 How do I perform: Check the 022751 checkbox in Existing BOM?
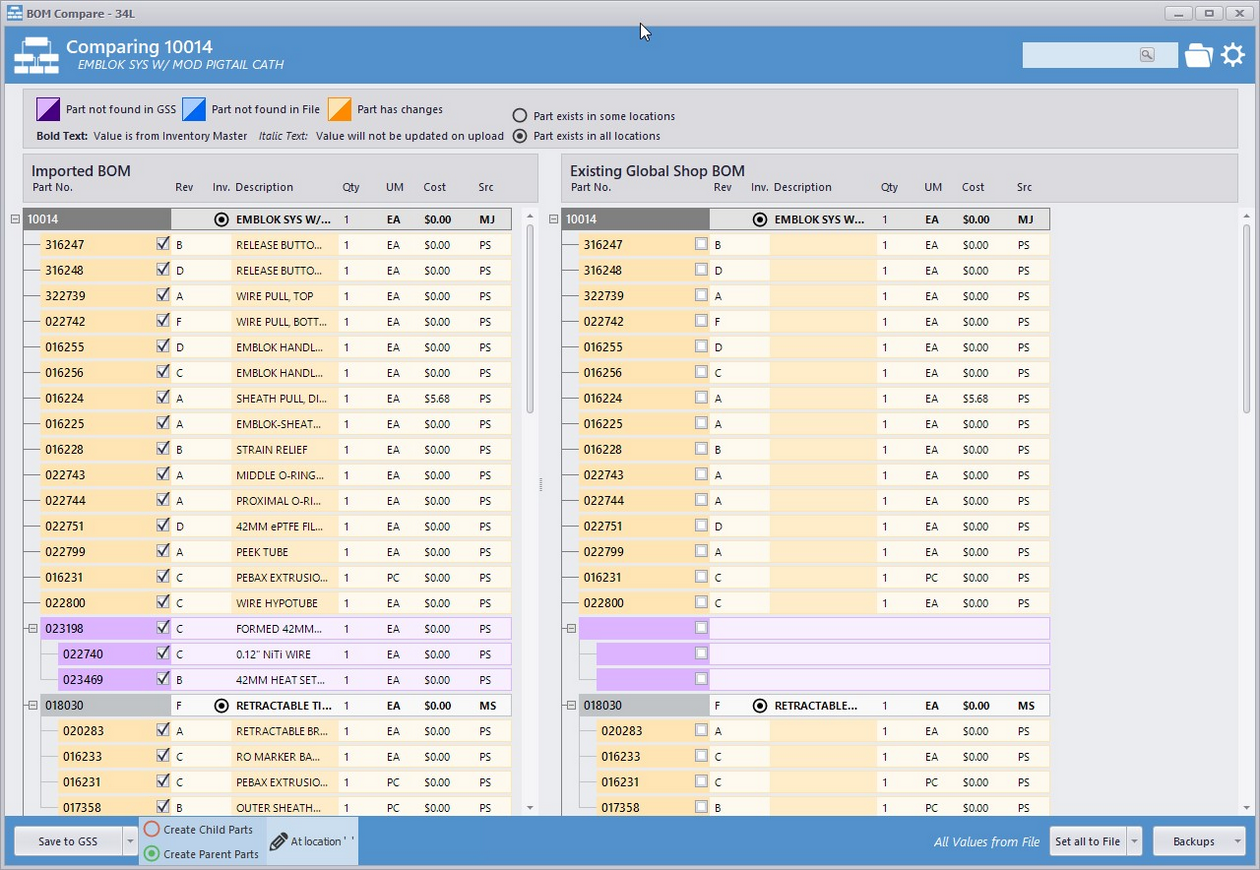[x=701, y=525]
